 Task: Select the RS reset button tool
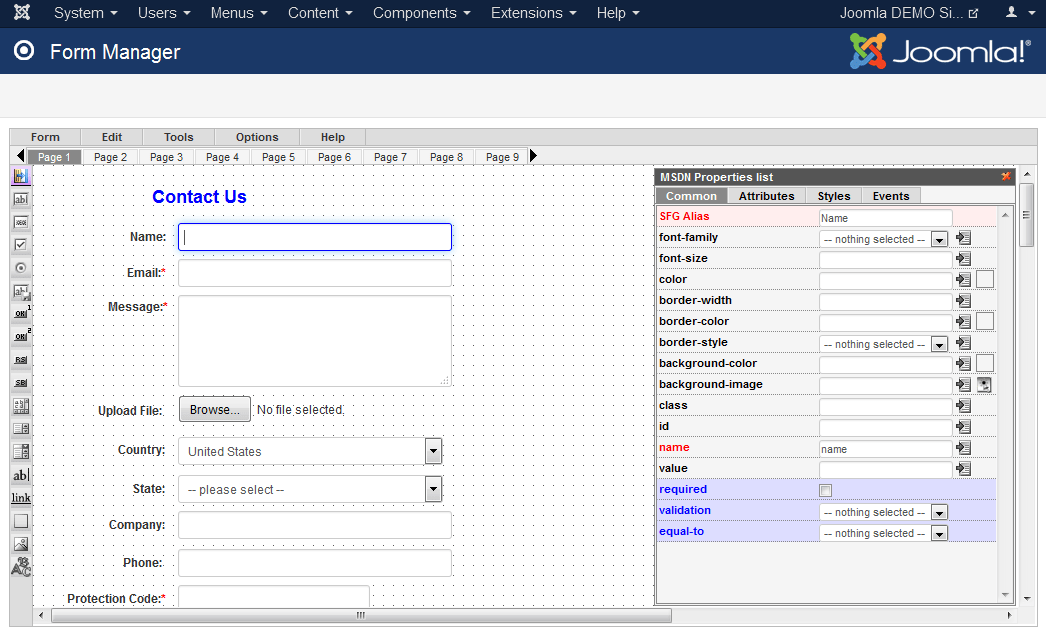click(x=20, y=360)
